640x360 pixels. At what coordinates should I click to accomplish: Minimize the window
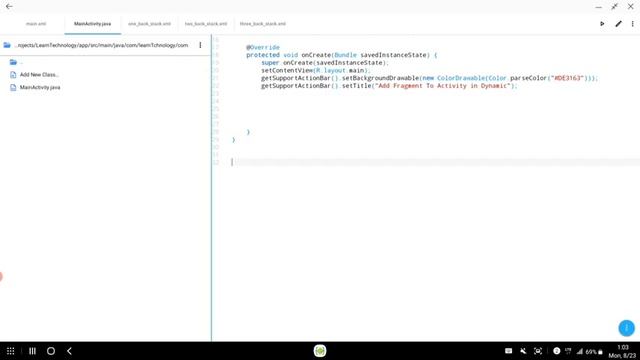tap(598, 7)
